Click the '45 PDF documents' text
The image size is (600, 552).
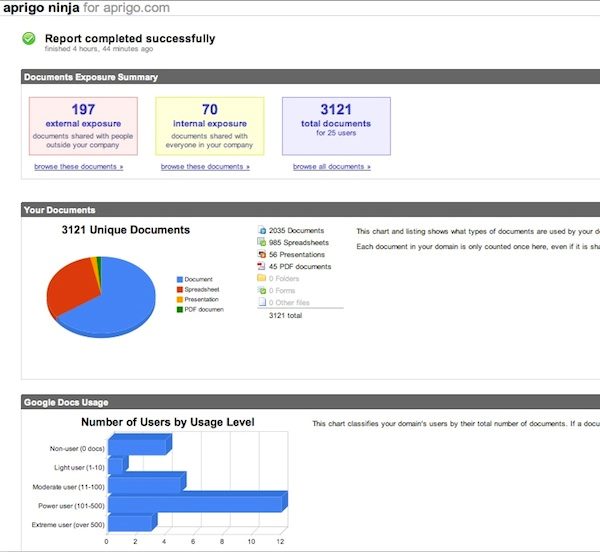(300, 267)
